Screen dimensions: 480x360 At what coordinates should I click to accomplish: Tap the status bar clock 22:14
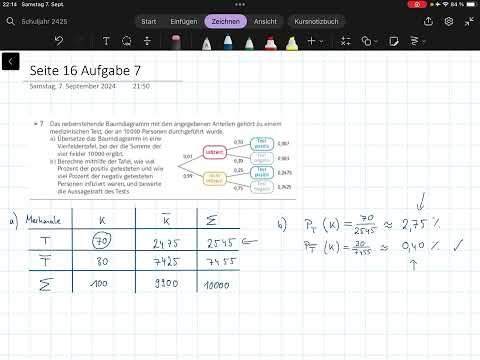point(10,4)
